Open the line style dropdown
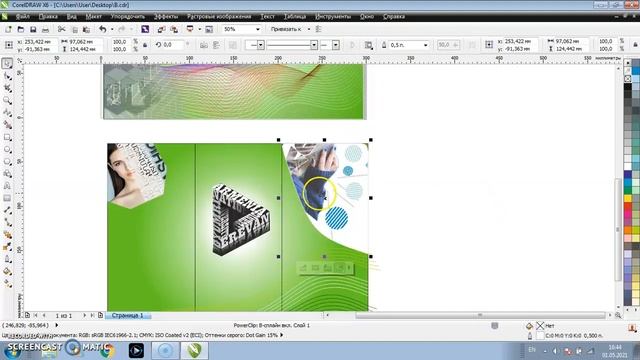The height and width of the screenshot is (360, 640). tap(313, 45)
